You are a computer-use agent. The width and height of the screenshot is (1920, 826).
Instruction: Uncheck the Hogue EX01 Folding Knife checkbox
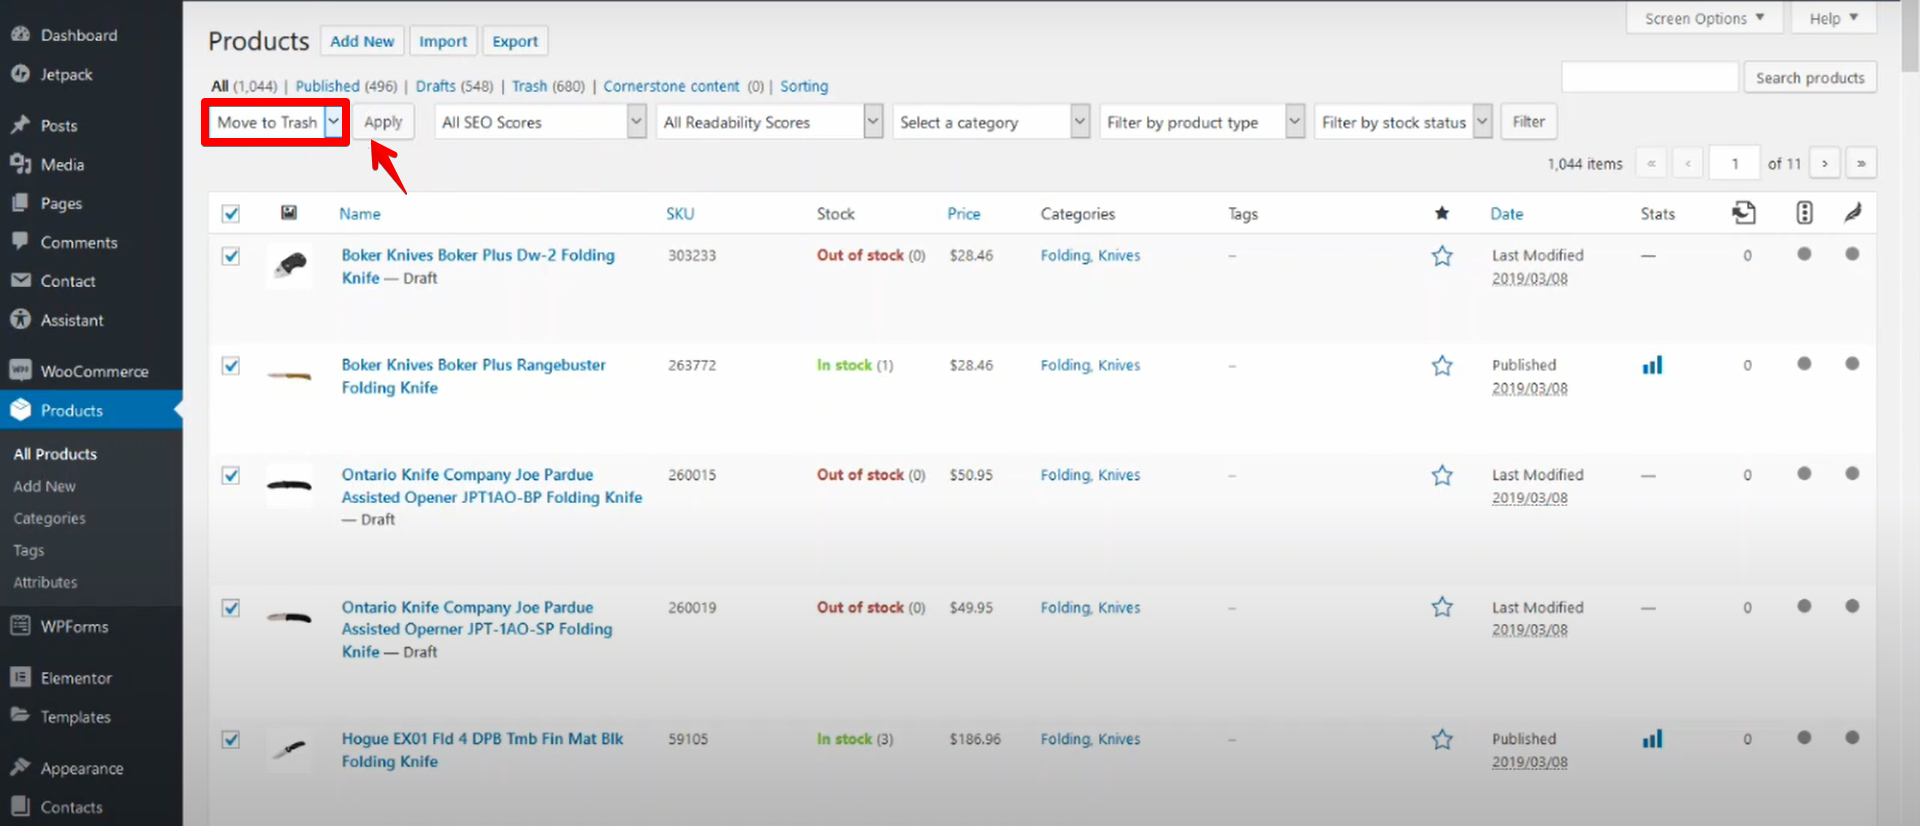[231, 740]
